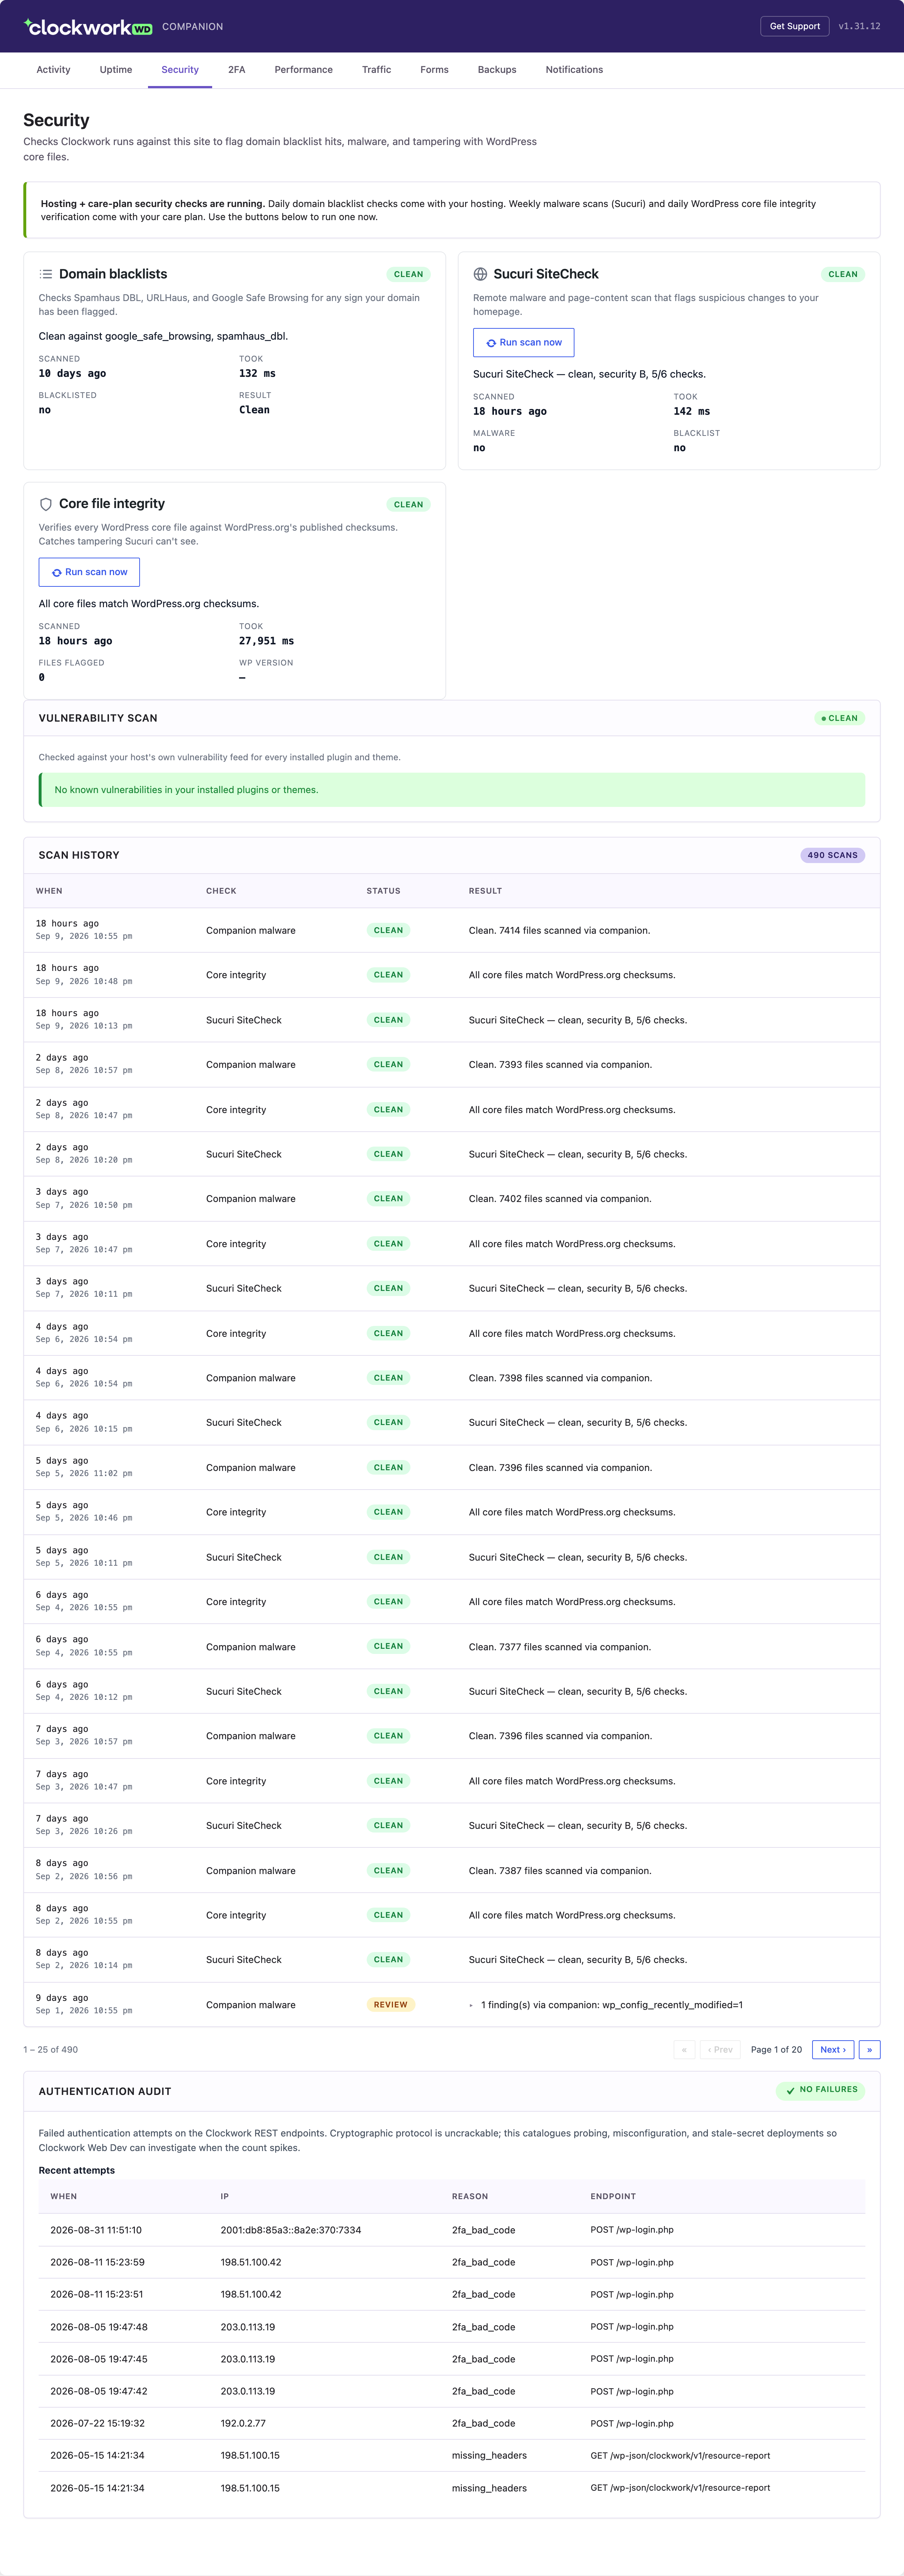Click the Get Support button
The height and width of the screenshot is (2576, 904).
[795, 26]
